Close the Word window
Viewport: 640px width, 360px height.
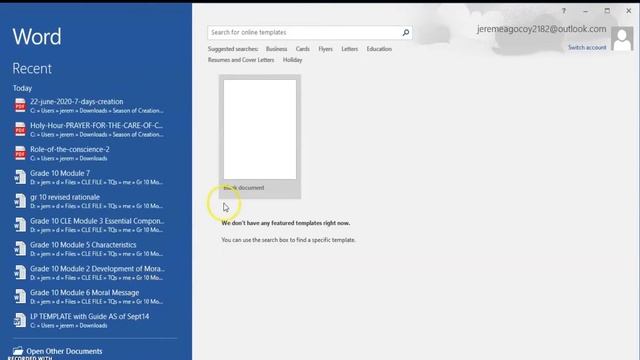point(629,11)
